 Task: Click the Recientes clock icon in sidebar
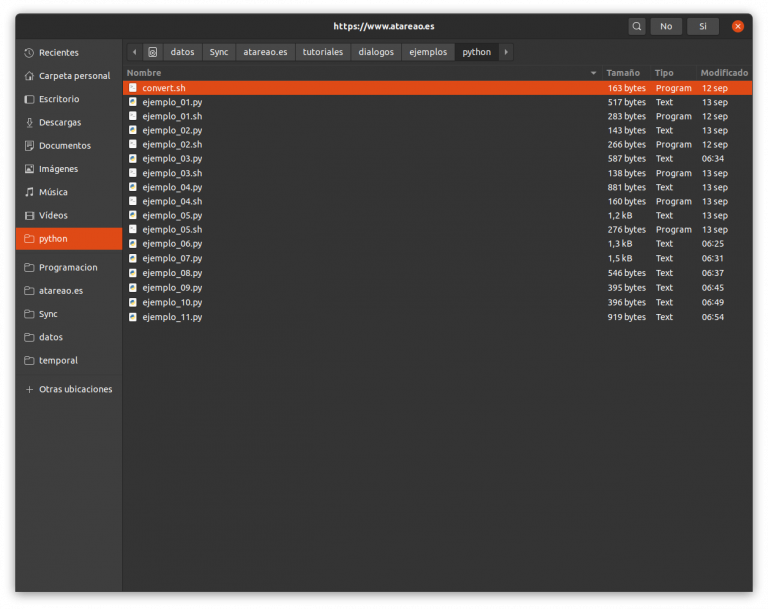29,52
